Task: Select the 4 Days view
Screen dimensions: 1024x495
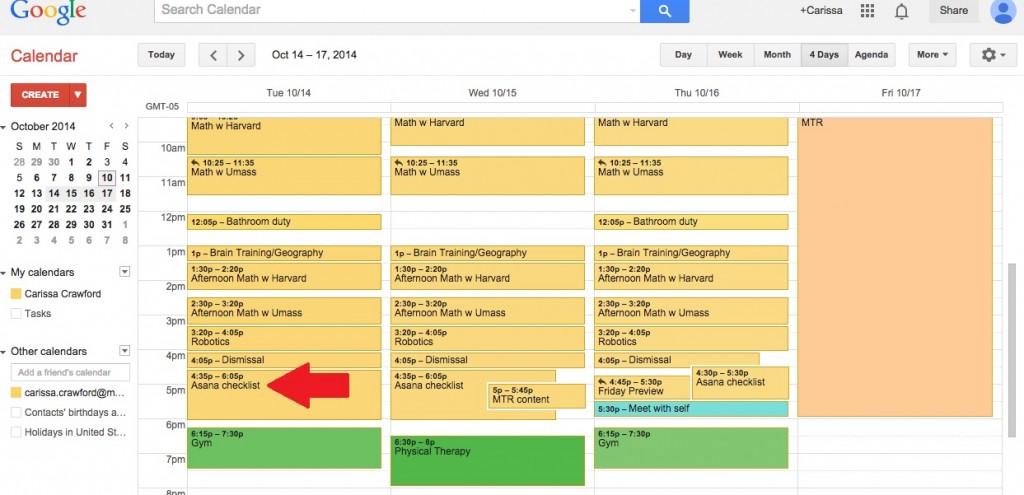Action: 824,55
